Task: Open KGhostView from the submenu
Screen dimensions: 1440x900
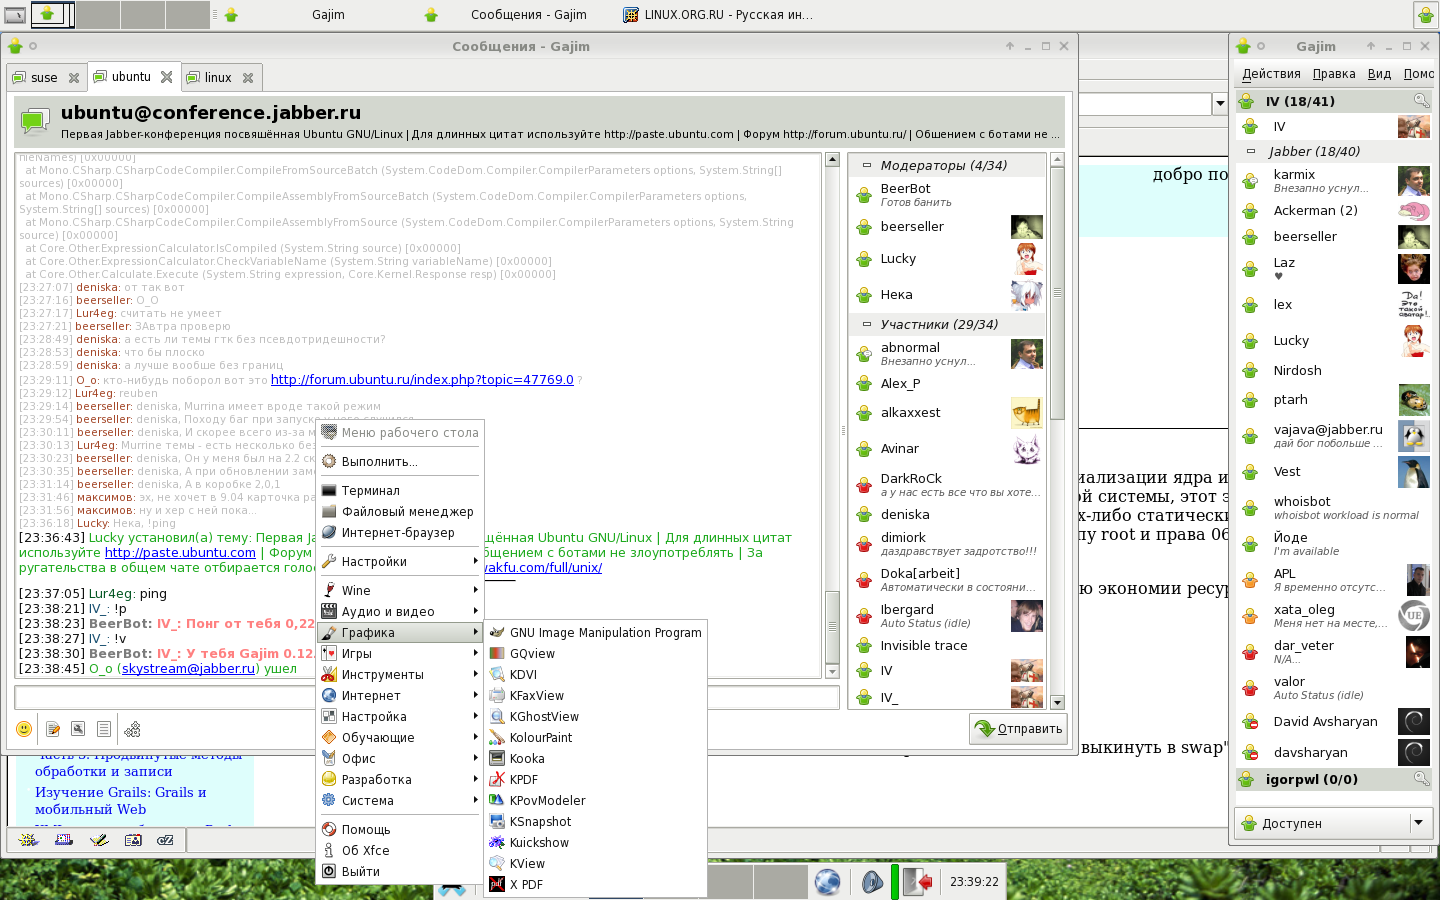Action: [596, 716]
